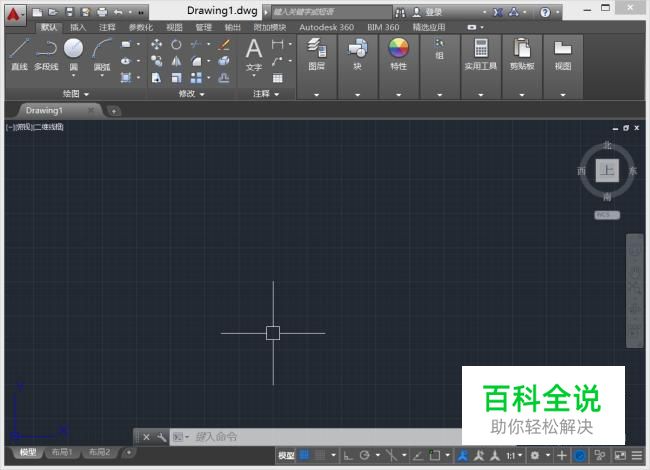Screen dimensions: 650x470
Task: Toggle grid display in status bar
Action: (304, 455)
